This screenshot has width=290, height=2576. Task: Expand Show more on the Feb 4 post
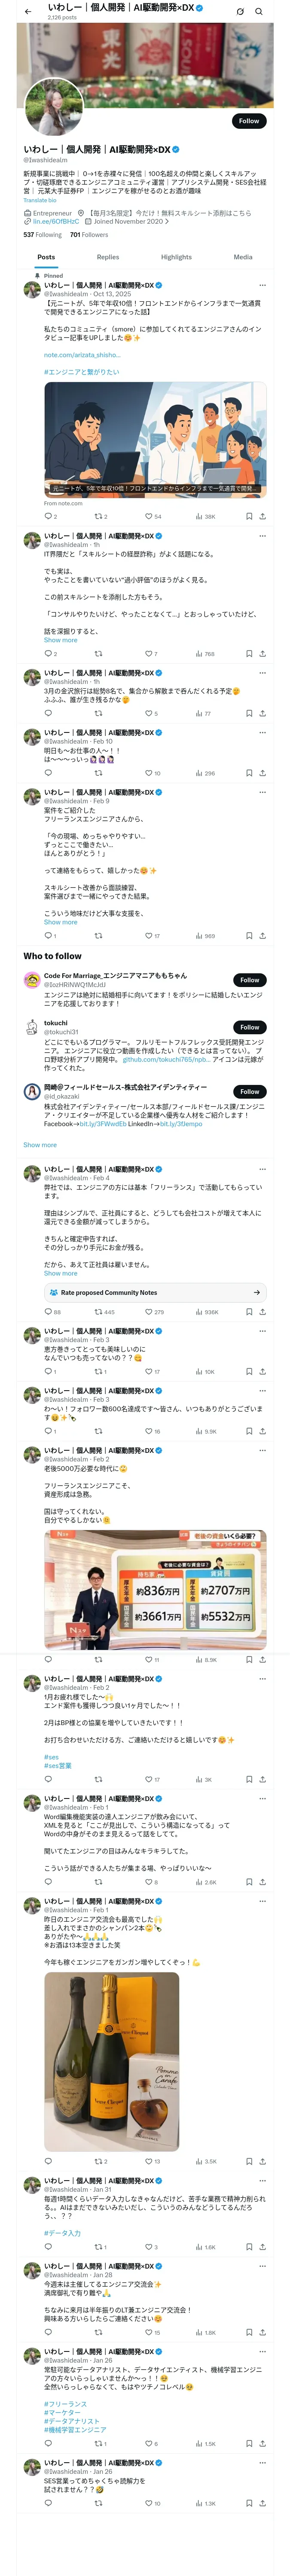(x=60, y=1273)
